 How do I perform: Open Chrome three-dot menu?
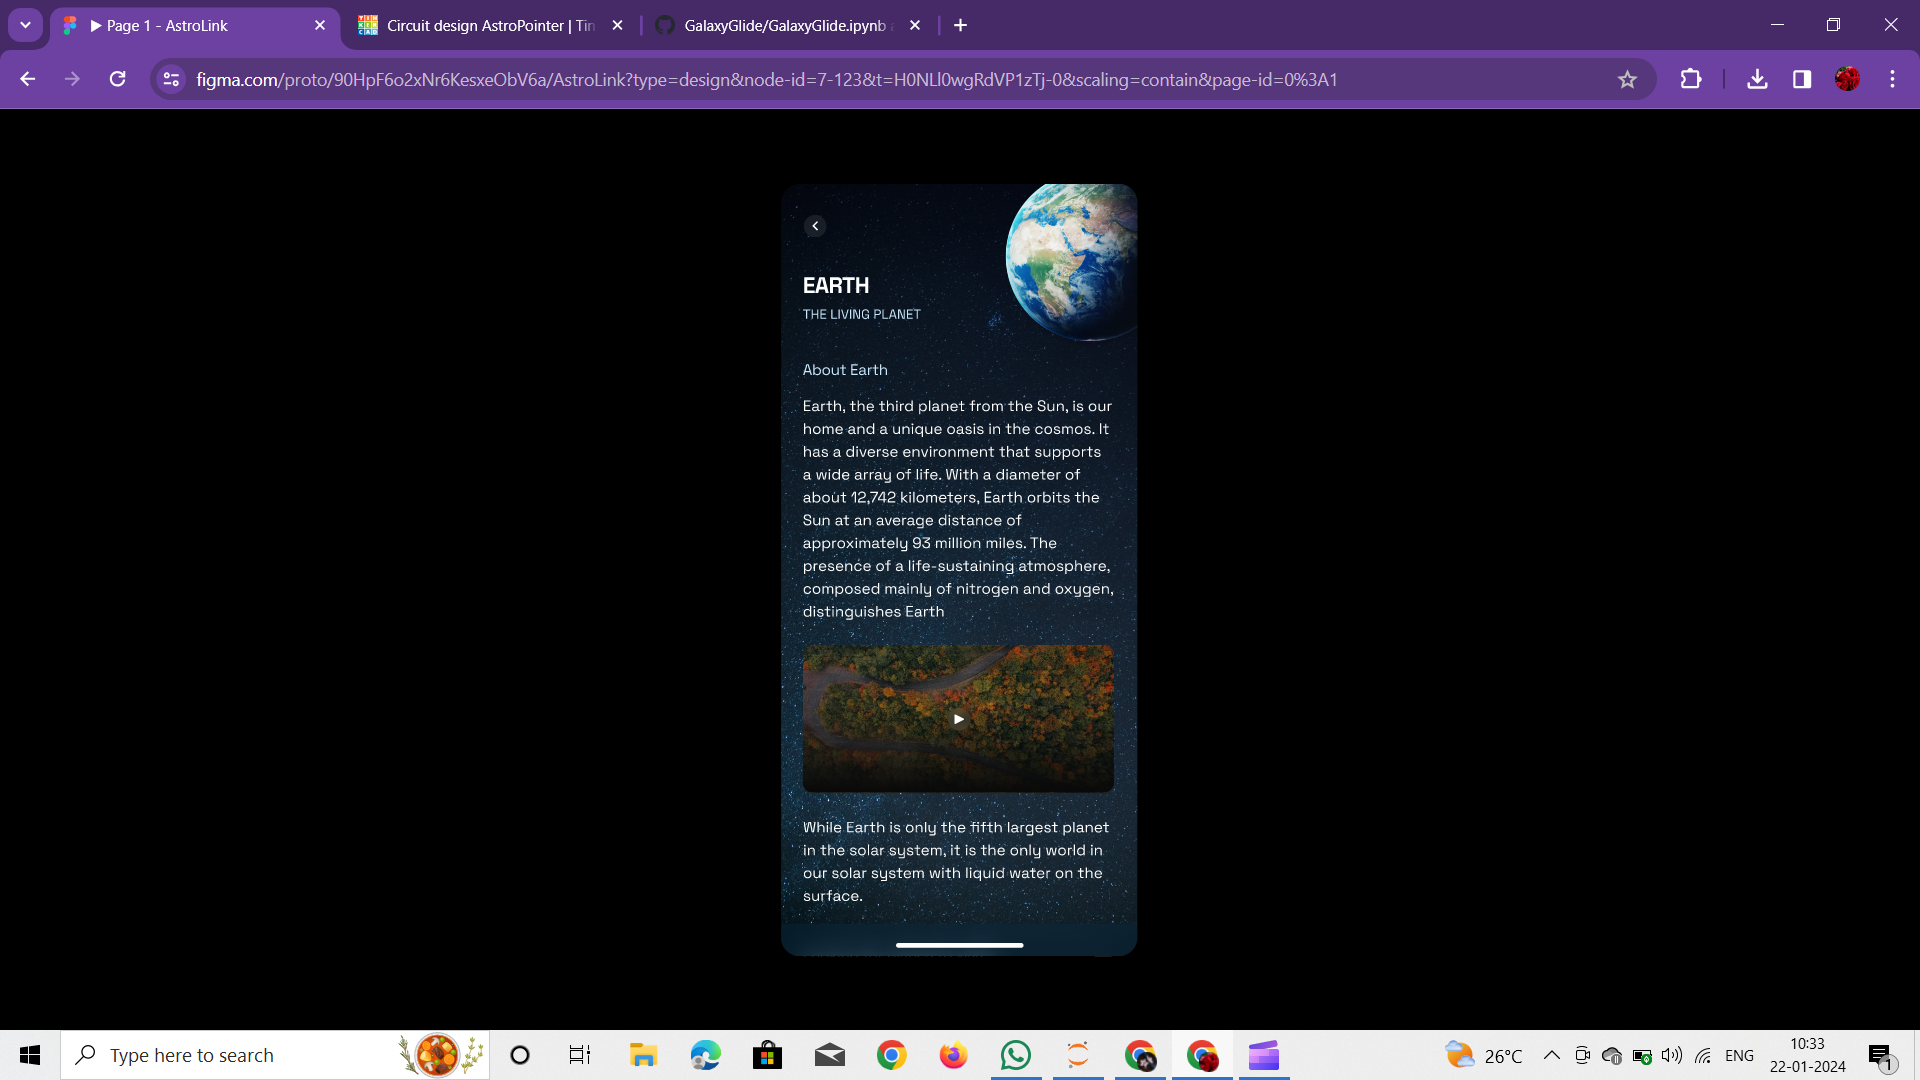pos(1892,79)
